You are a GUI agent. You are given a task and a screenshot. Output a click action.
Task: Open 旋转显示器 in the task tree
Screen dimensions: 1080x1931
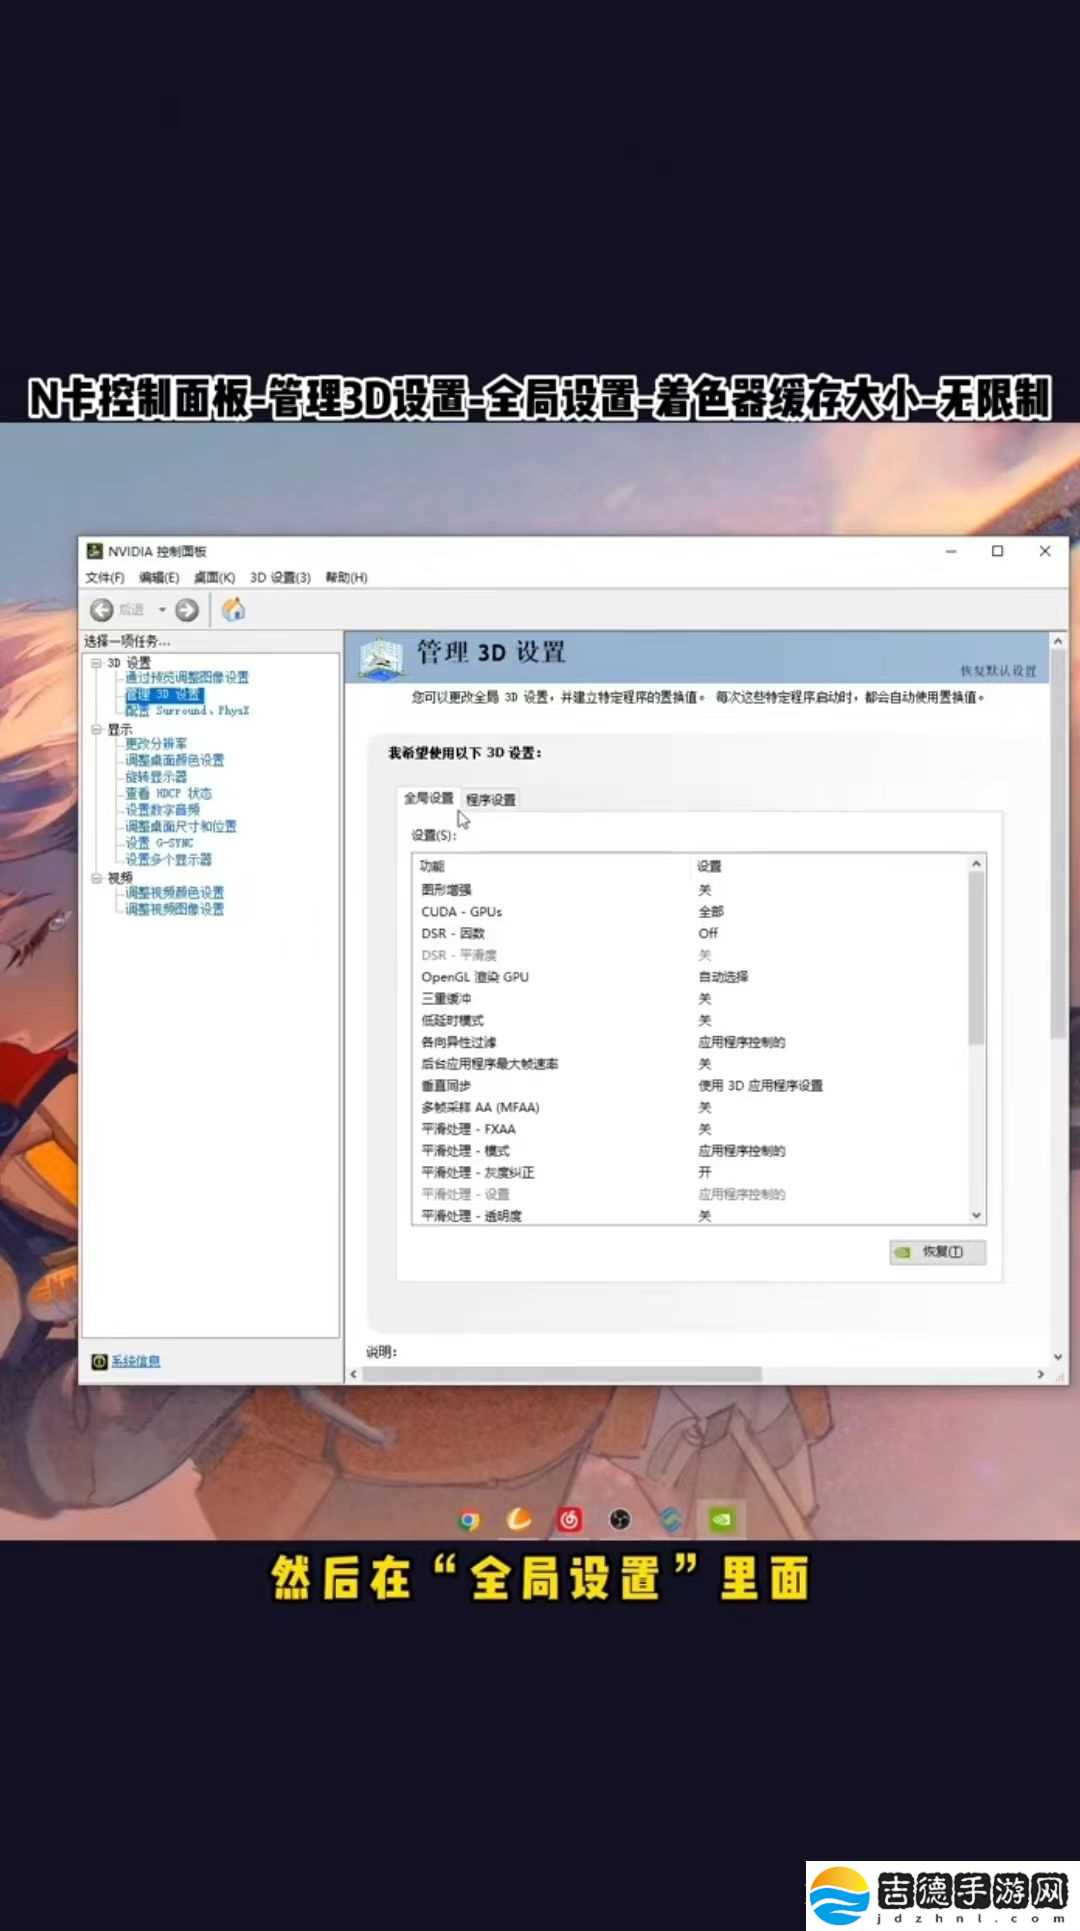tap(156, 777)
